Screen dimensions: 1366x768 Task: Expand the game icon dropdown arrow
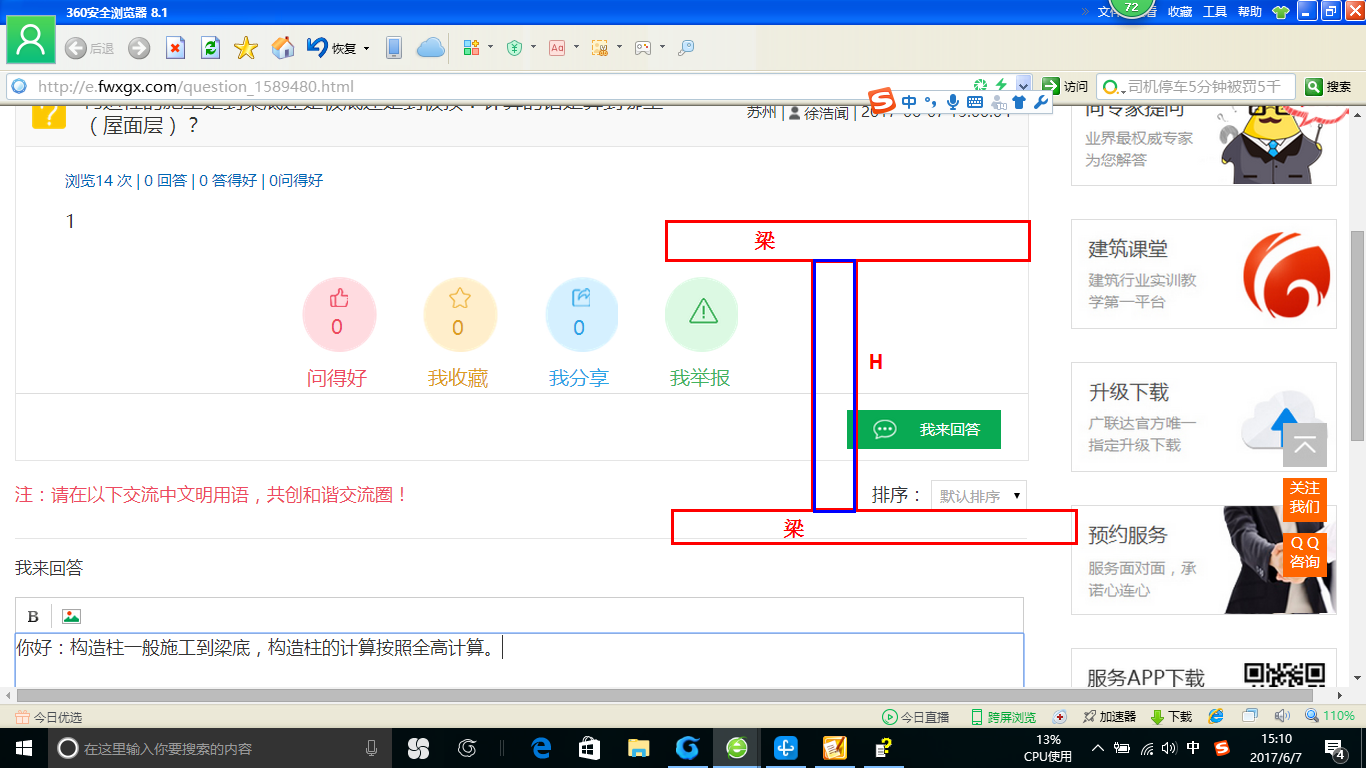click(x=662, y=48)
